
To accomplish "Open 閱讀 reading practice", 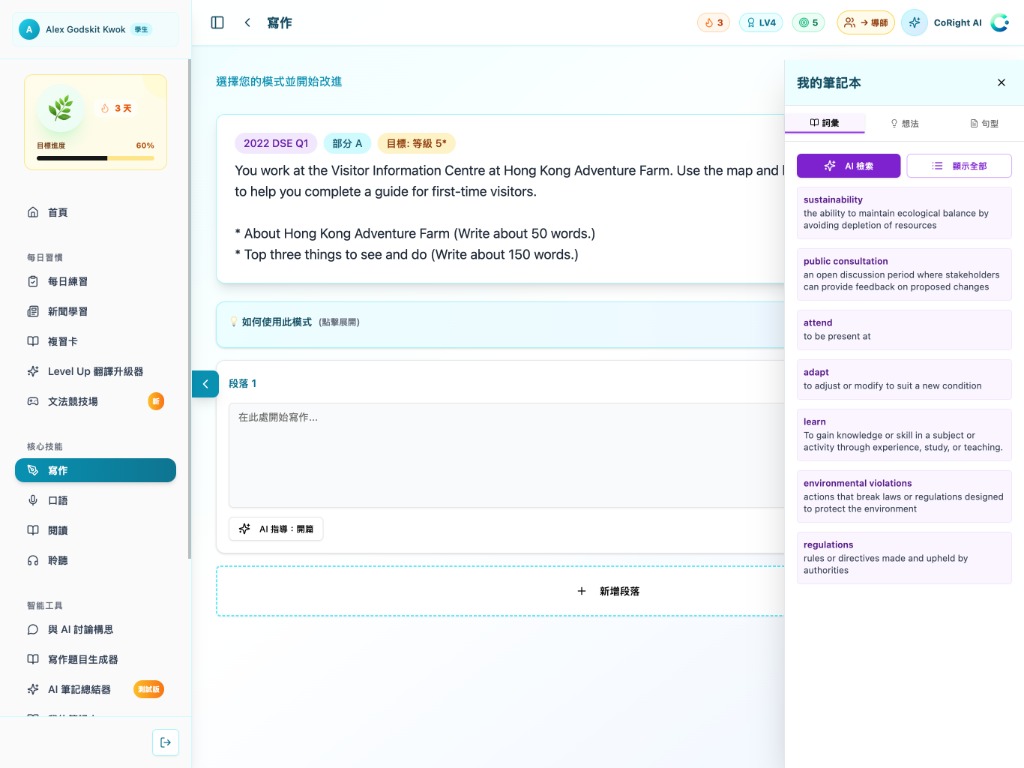I will click(x=95, y=530).
